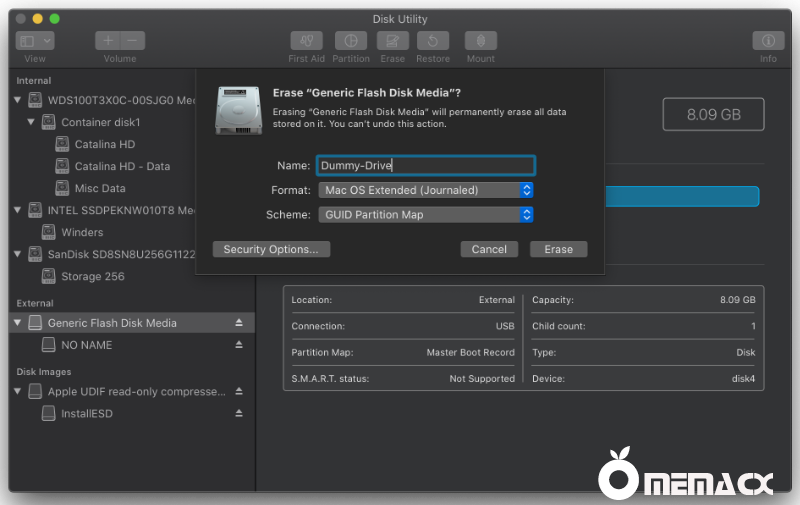Image resolution: width=800 pixels, height=505 pixels.
Task: Click the Security Options button
Action: tap(271, 249)
